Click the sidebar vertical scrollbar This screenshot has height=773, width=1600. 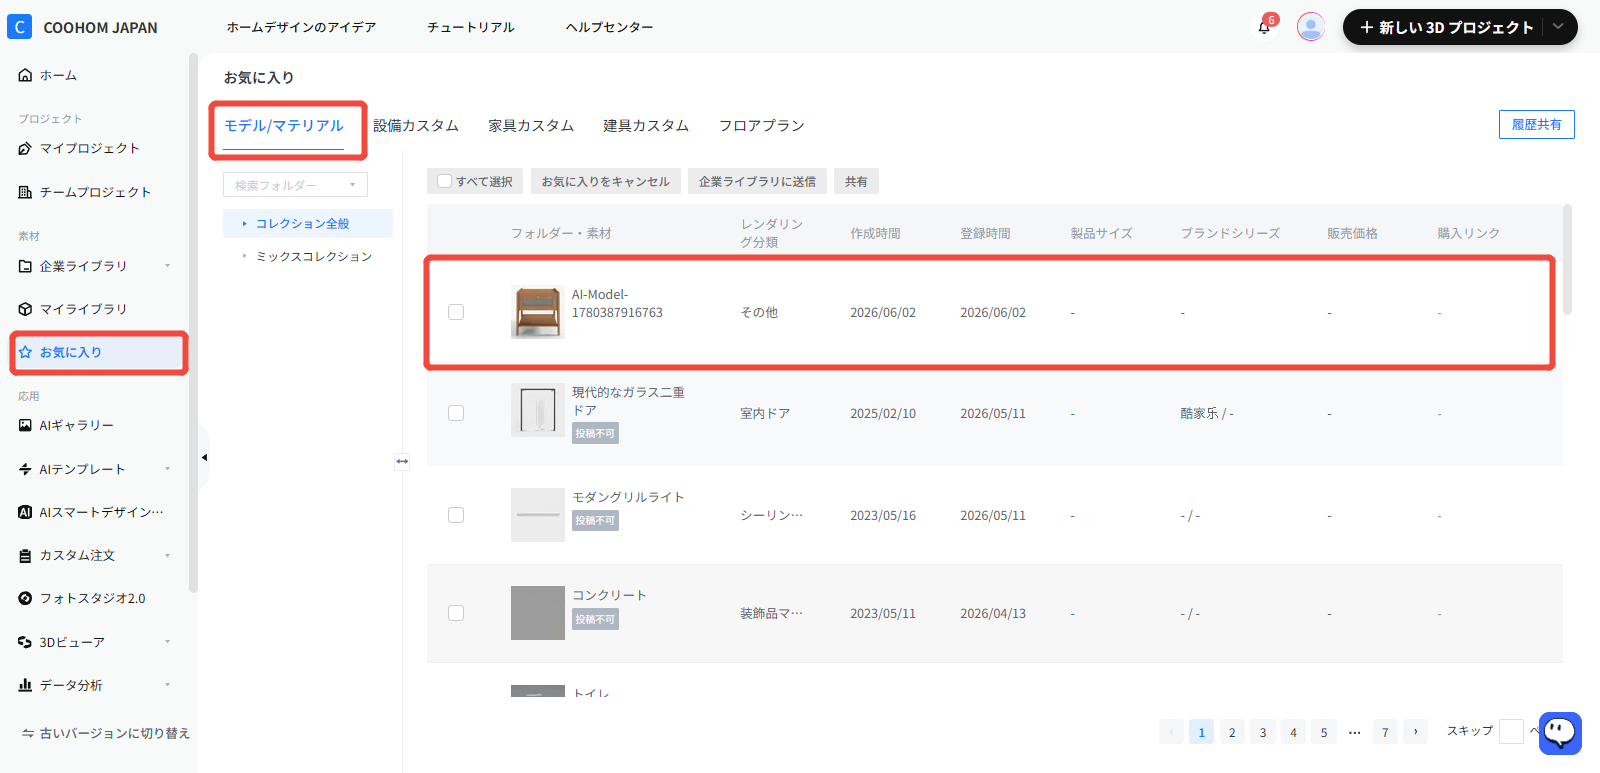coord(193,322)
